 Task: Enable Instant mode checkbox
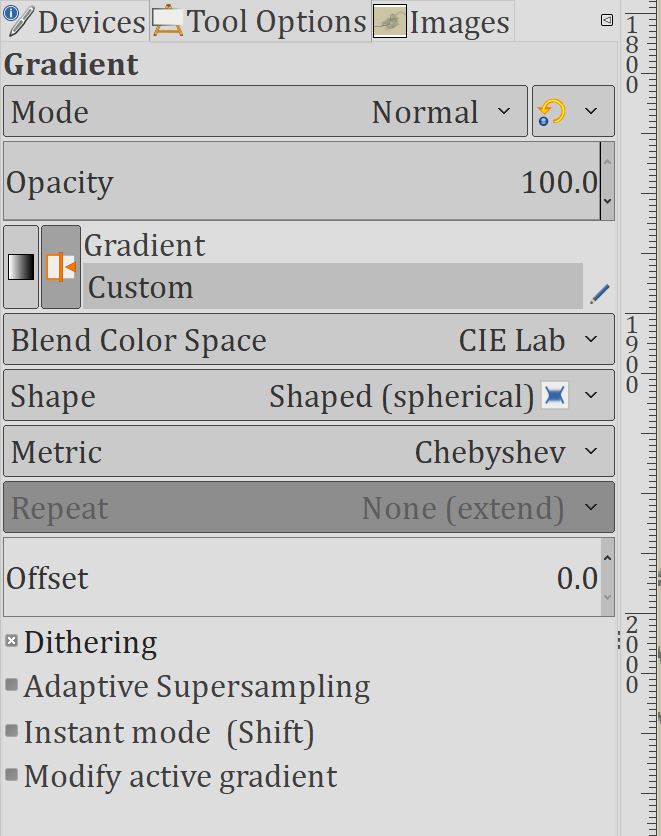click(12, 732)
